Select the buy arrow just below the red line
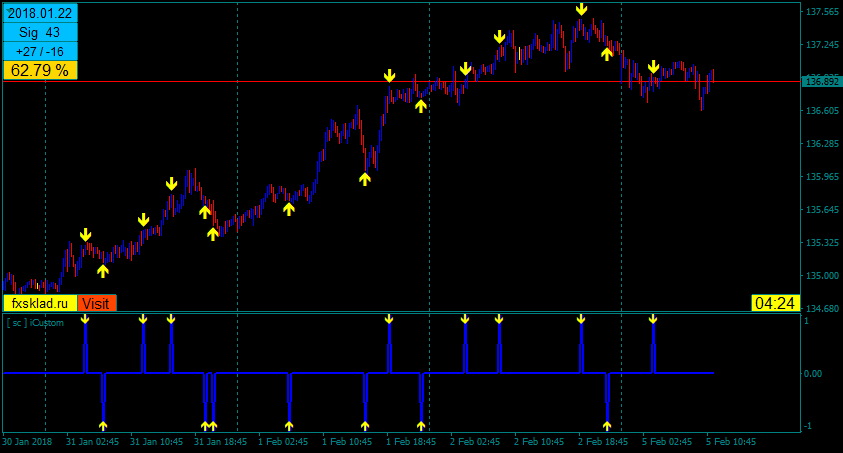The height and width of the screenshot is (453, 843). [x=421, y=106]
